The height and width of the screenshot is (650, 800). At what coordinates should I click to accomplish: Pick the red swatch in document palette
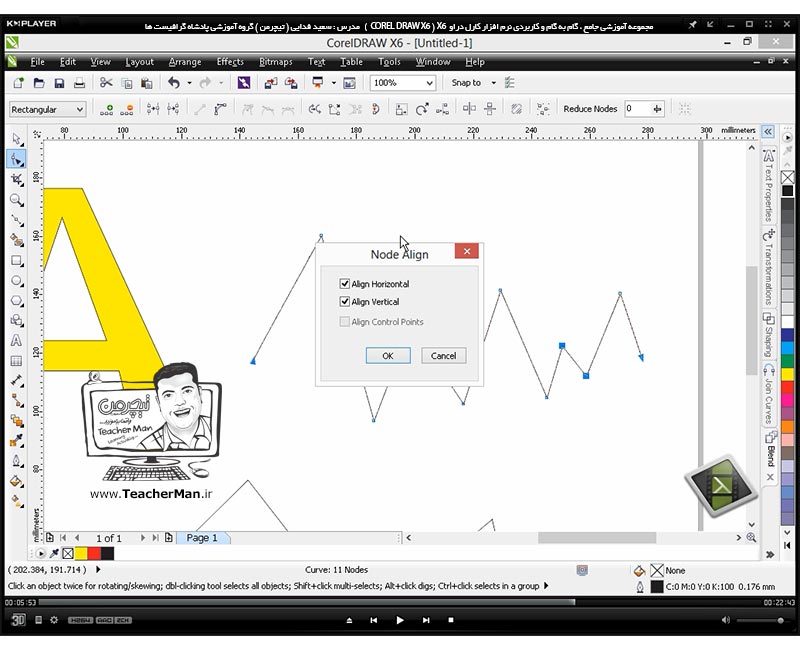tap(94, 553)
